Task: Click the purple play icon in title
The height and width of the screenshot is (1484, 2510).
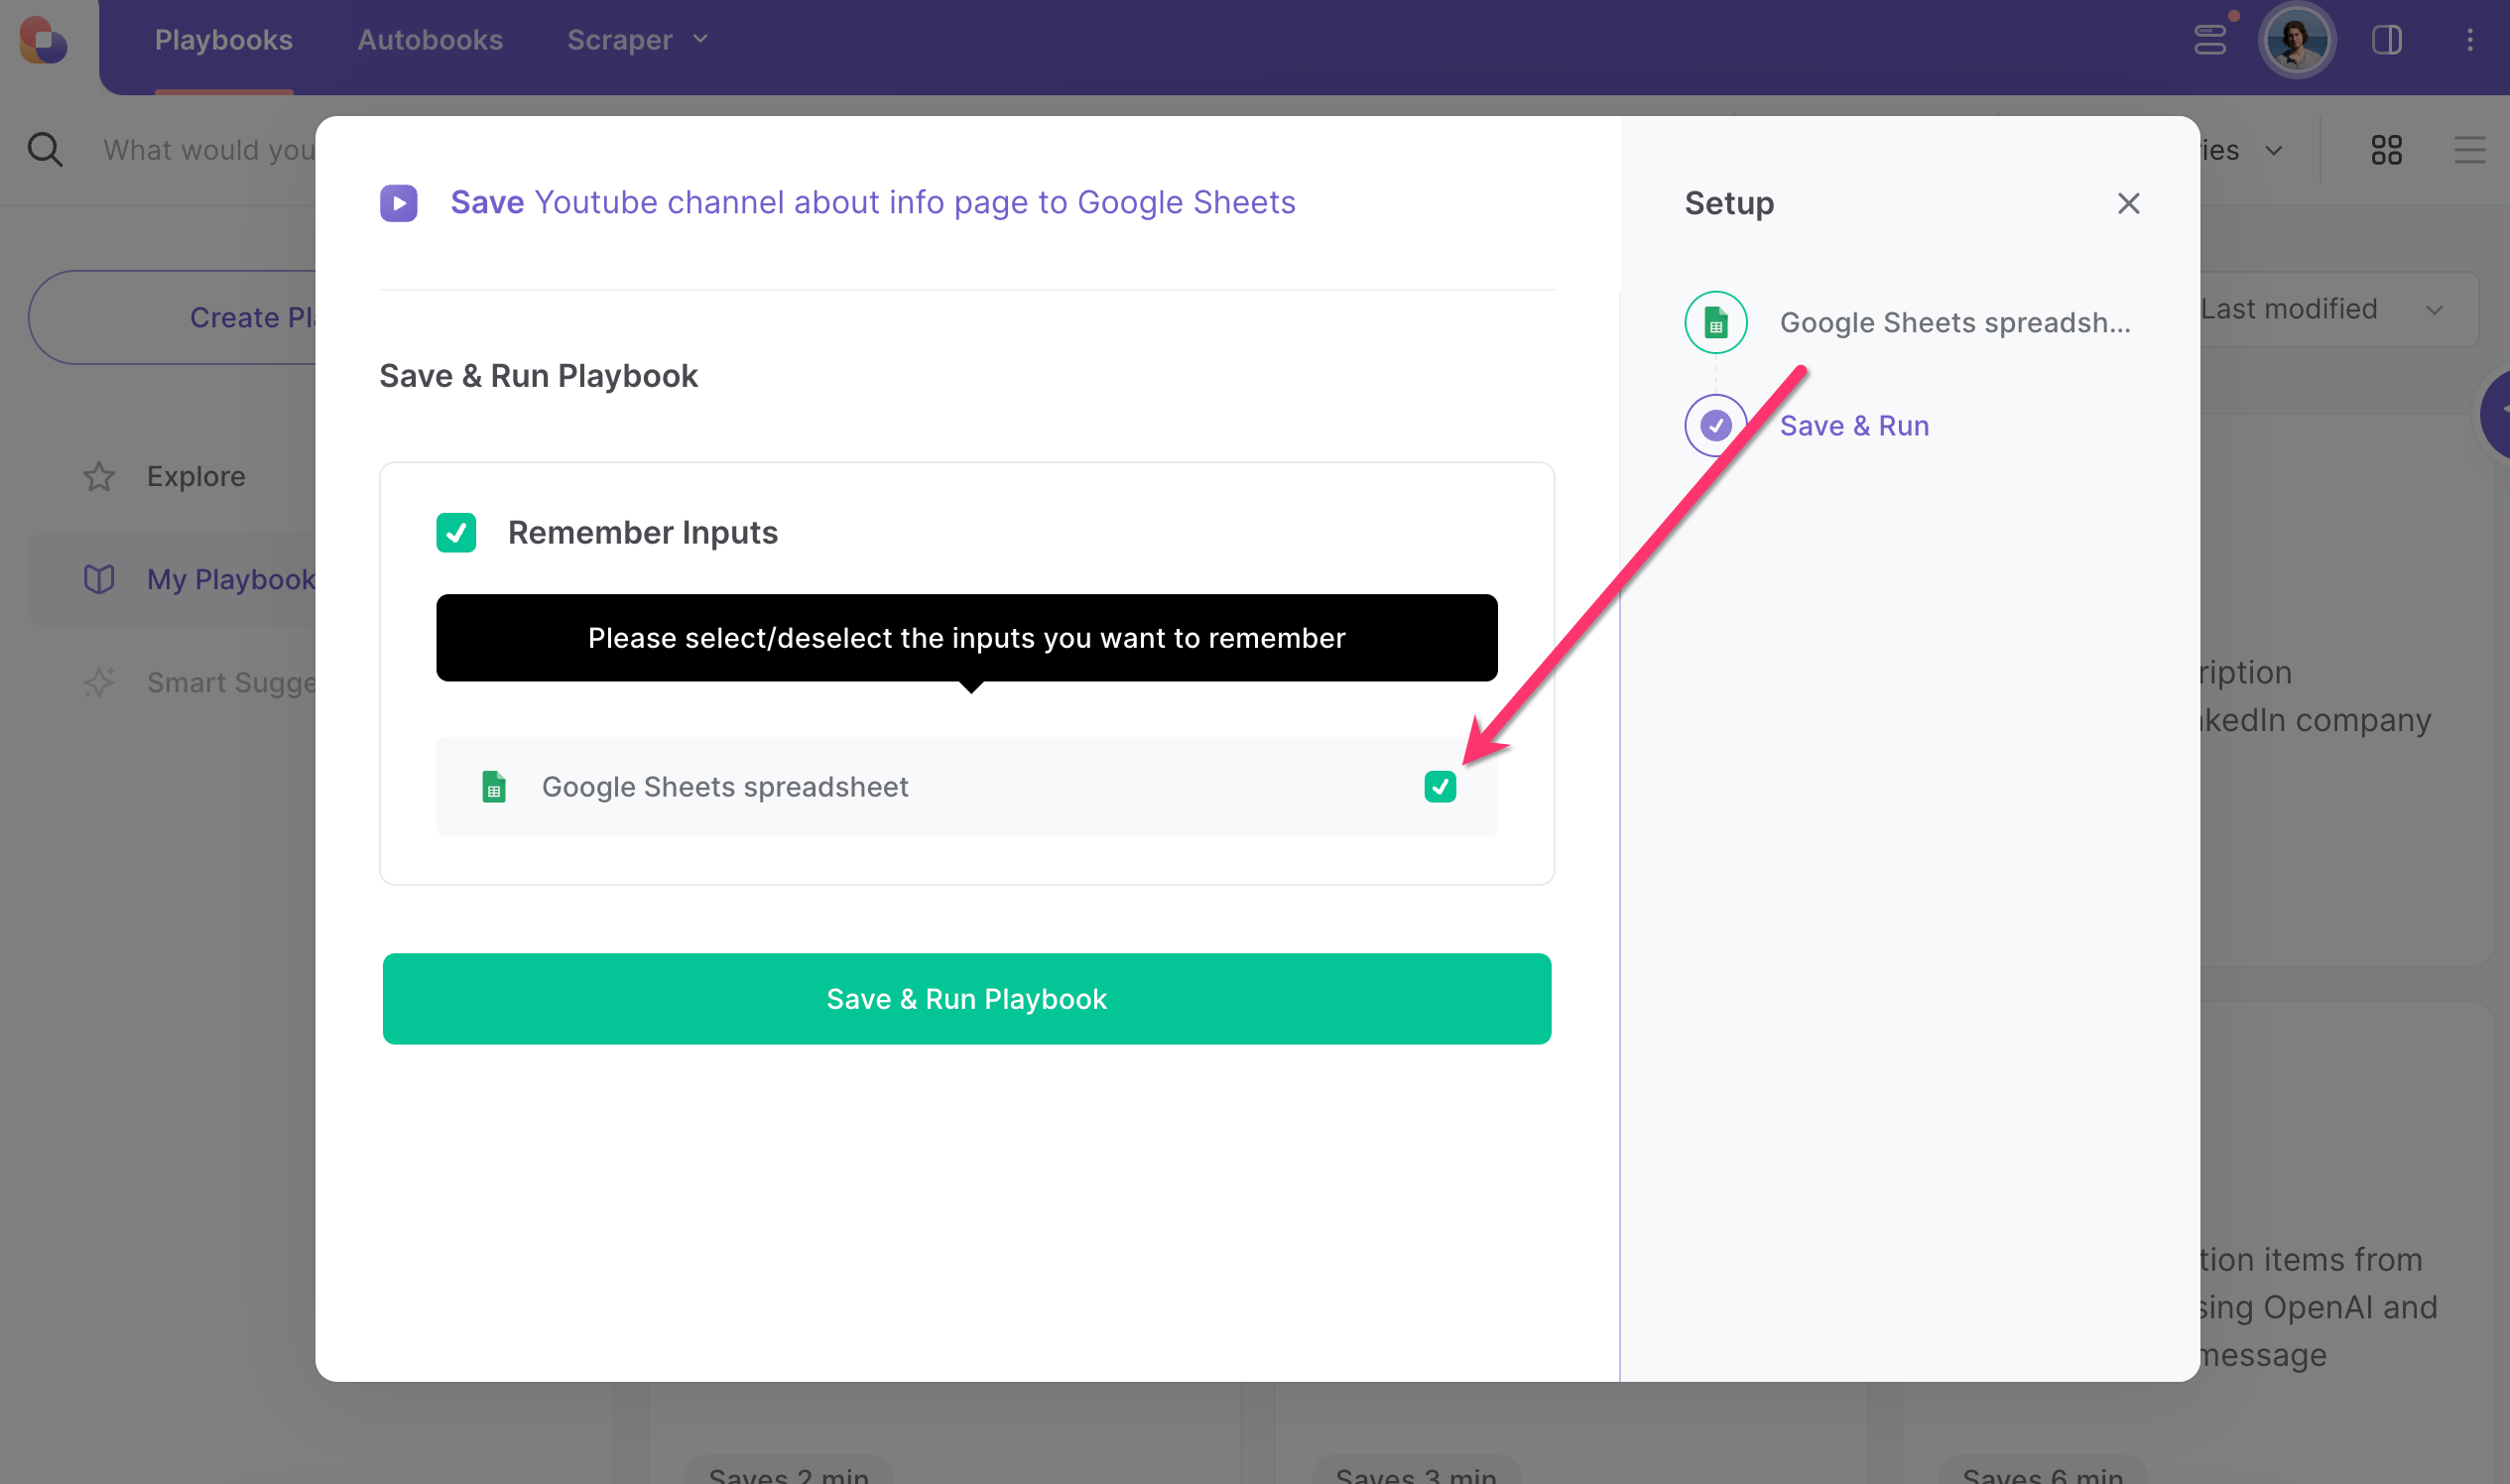Action: 399,203
